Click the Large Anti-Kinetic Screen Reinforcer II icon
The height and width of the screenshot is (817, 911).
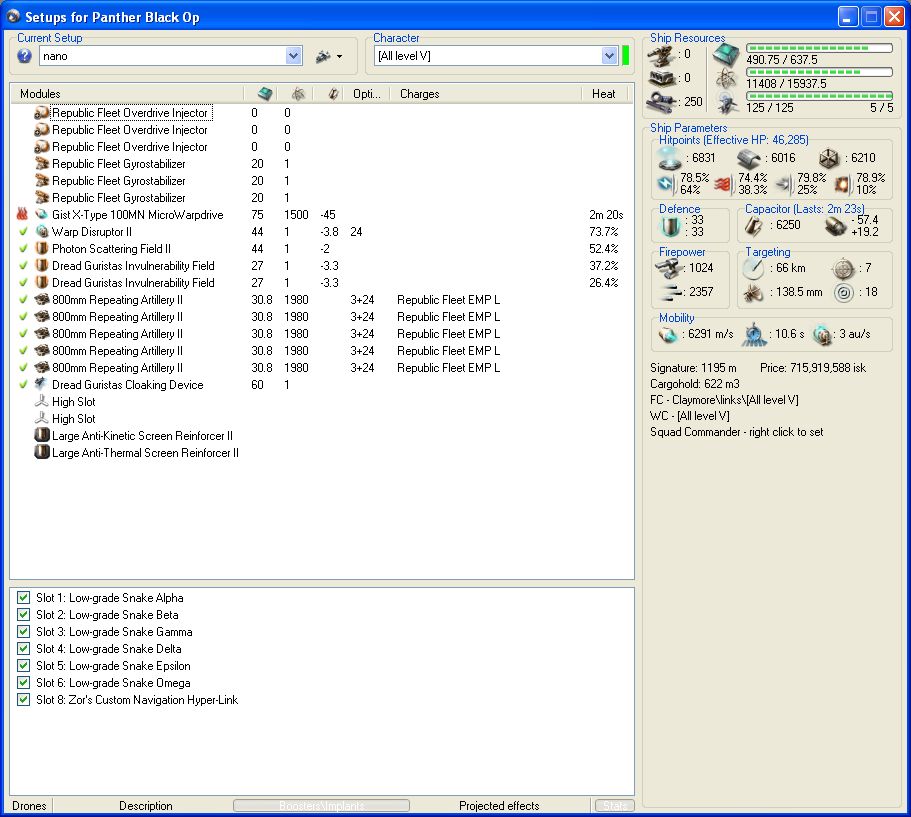pyautogui.click(x=42, y=435)
